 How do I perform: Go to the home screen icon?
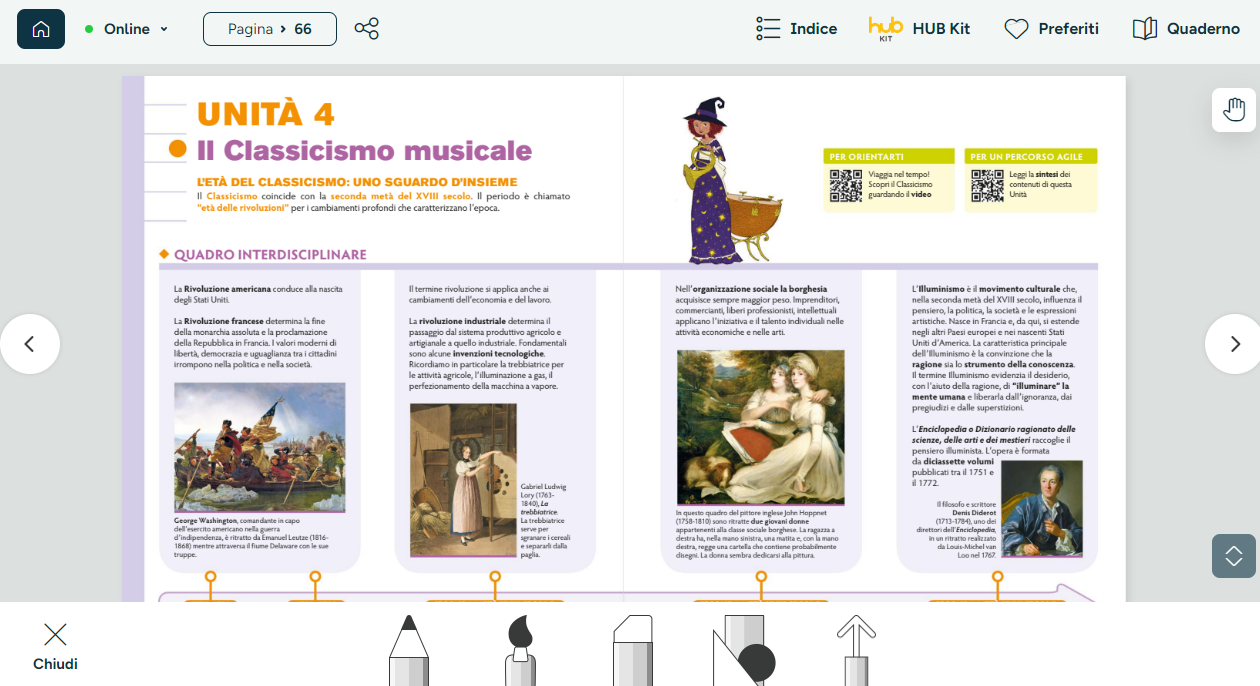point(41,29)
